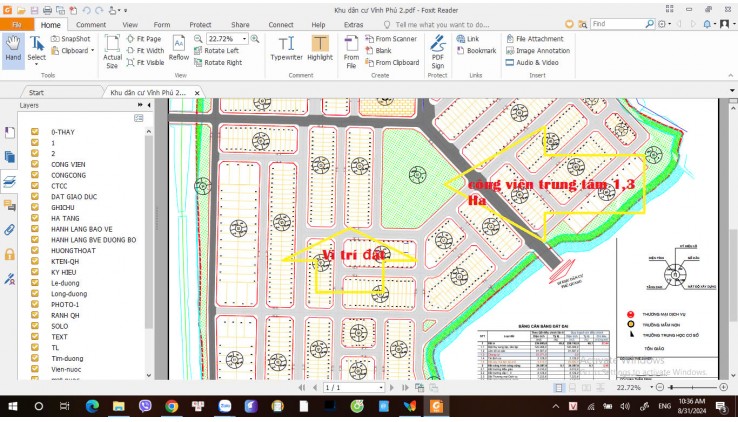Toggle the HANH LANG BAO VE layer checkbox
Image resolution: width=738 pixels, height=422 pixels.
[x=35, y=229]
